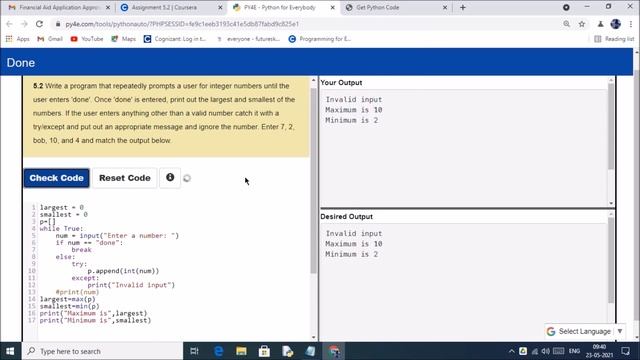Open a new browser tab
The width and height of the screenshot is (640, 360).
click(462, 7)
